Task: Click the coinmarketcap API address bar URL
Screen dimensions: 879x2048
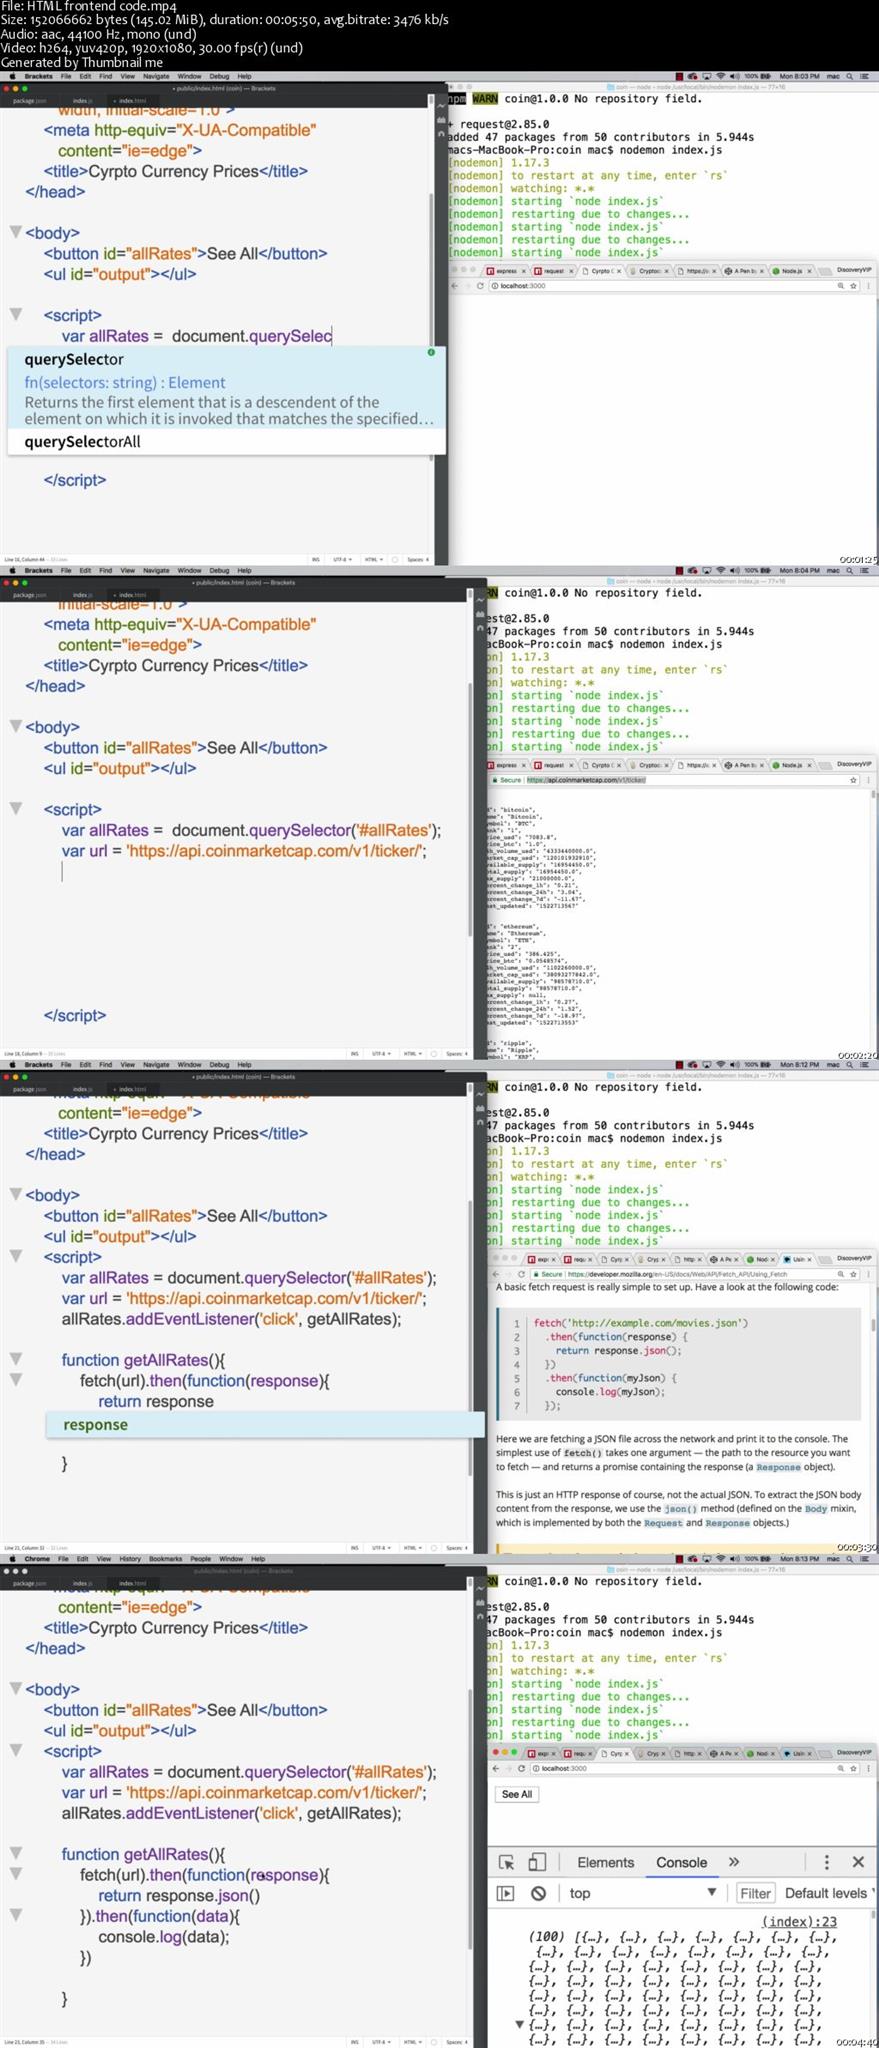Action: (585, 780)
